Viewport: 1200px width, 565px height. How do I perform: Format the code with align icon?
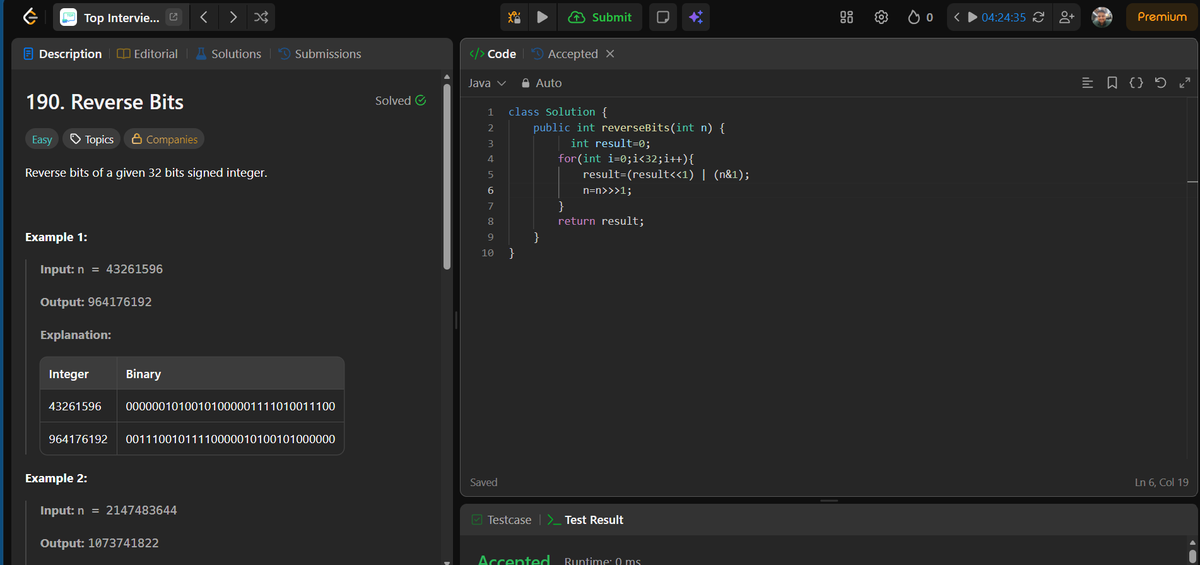coord(1088,83)
